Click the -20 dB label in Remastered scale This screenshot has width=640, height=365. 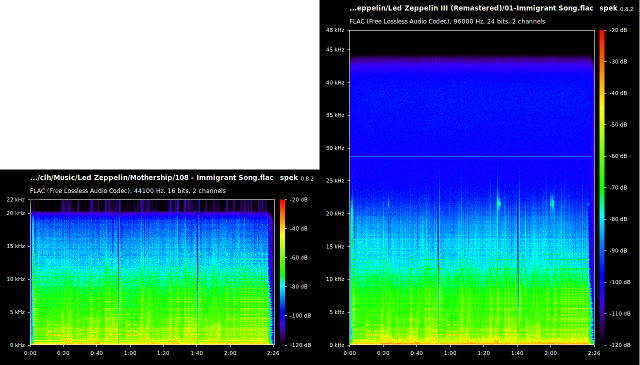pyautogui.click(x=618, y=30)
